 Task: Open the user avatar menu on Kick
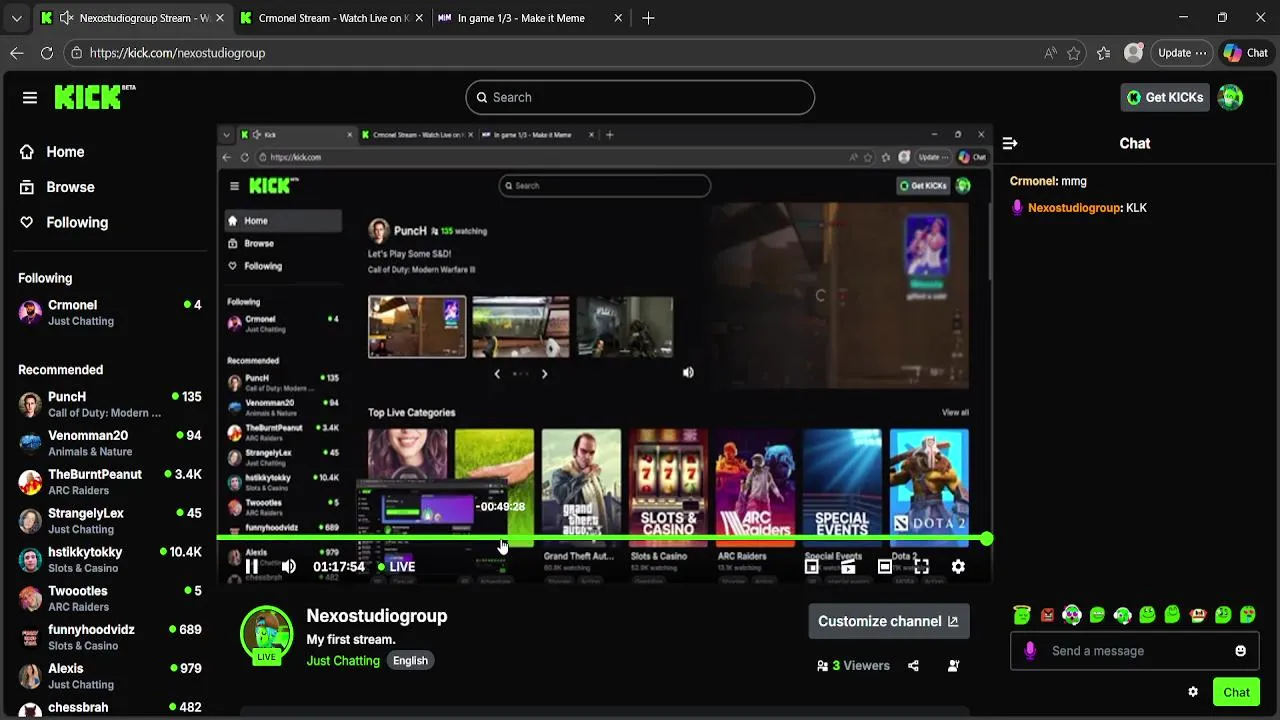[1231, 97]
